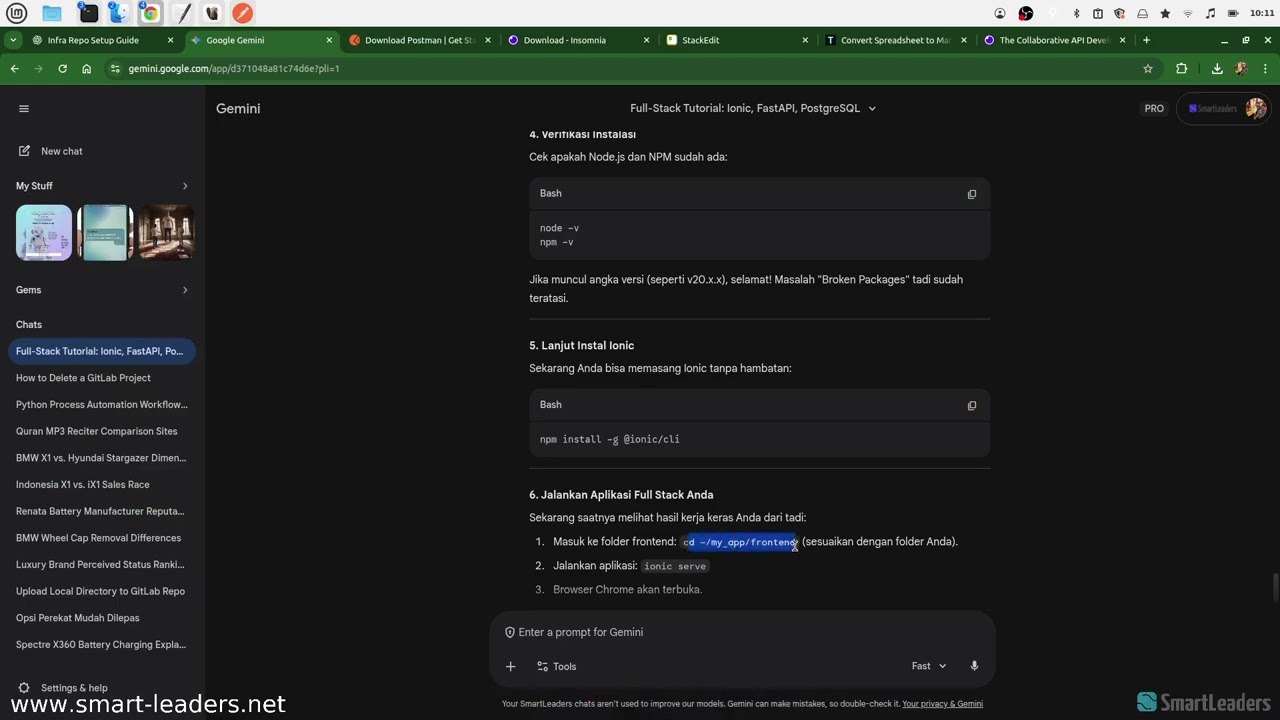Viewport: 1280px width, 720px height.
Task: Open conversation title dropdown menu
Action: pyautogui.click(x=872, y=108)
